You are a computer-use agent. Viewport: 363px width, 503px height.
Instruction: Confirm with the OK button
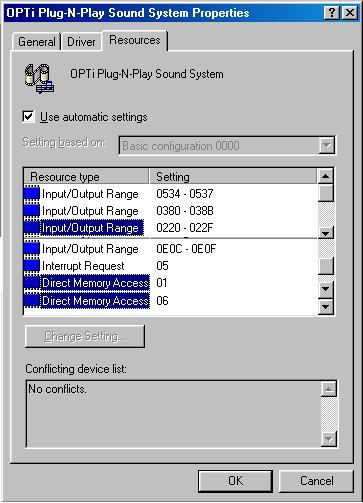[235, 481]
